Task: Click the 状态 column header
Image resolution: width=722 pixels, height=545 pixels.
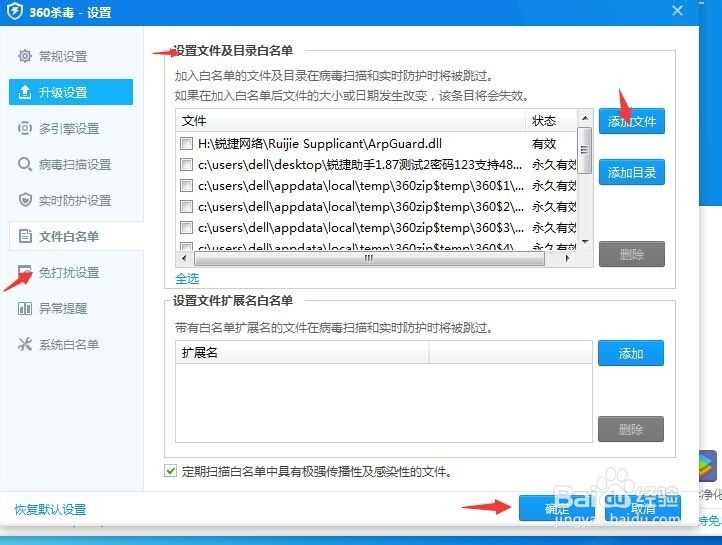Action: point(551,121)
